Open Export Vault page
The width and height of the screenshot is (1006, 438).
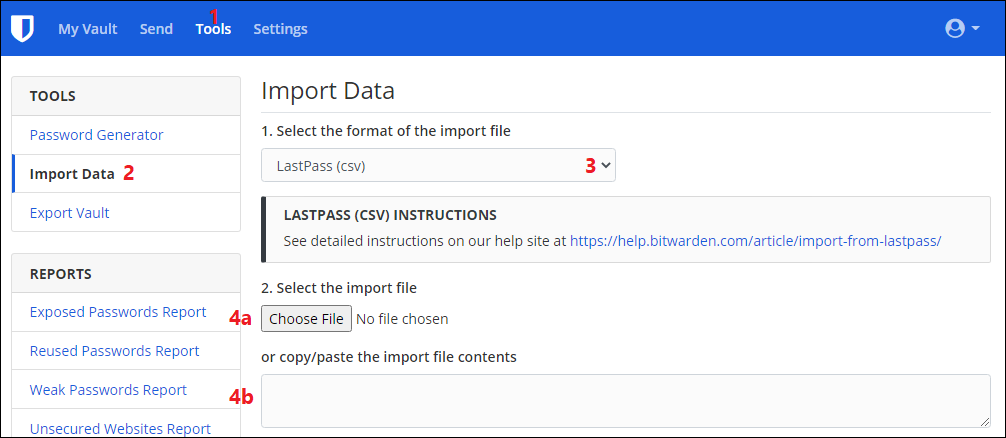[69, 213]
